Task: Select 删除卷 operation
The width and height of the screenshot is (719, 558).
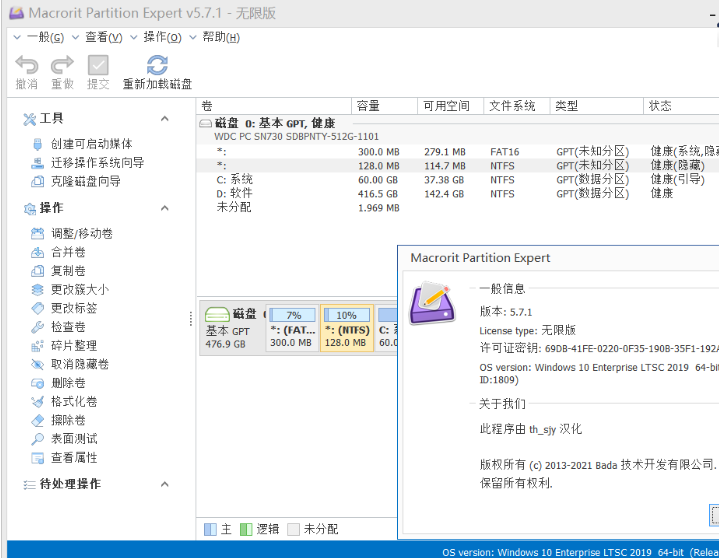Action: pyautogui.click(x=68, y=383)
